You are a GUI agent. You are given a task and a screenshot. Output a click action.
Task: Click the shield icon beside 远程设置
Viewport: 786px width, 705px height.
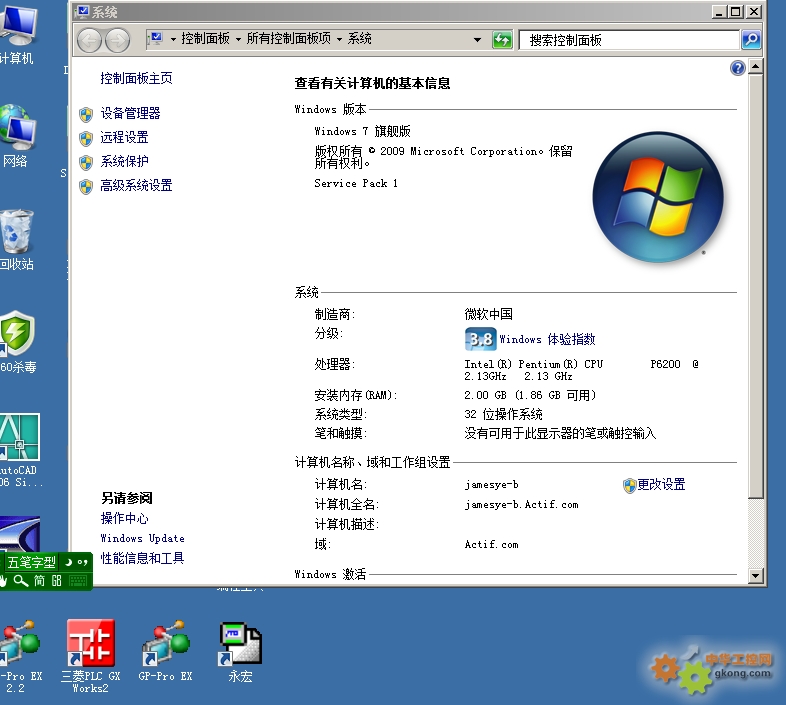(86, 138)
